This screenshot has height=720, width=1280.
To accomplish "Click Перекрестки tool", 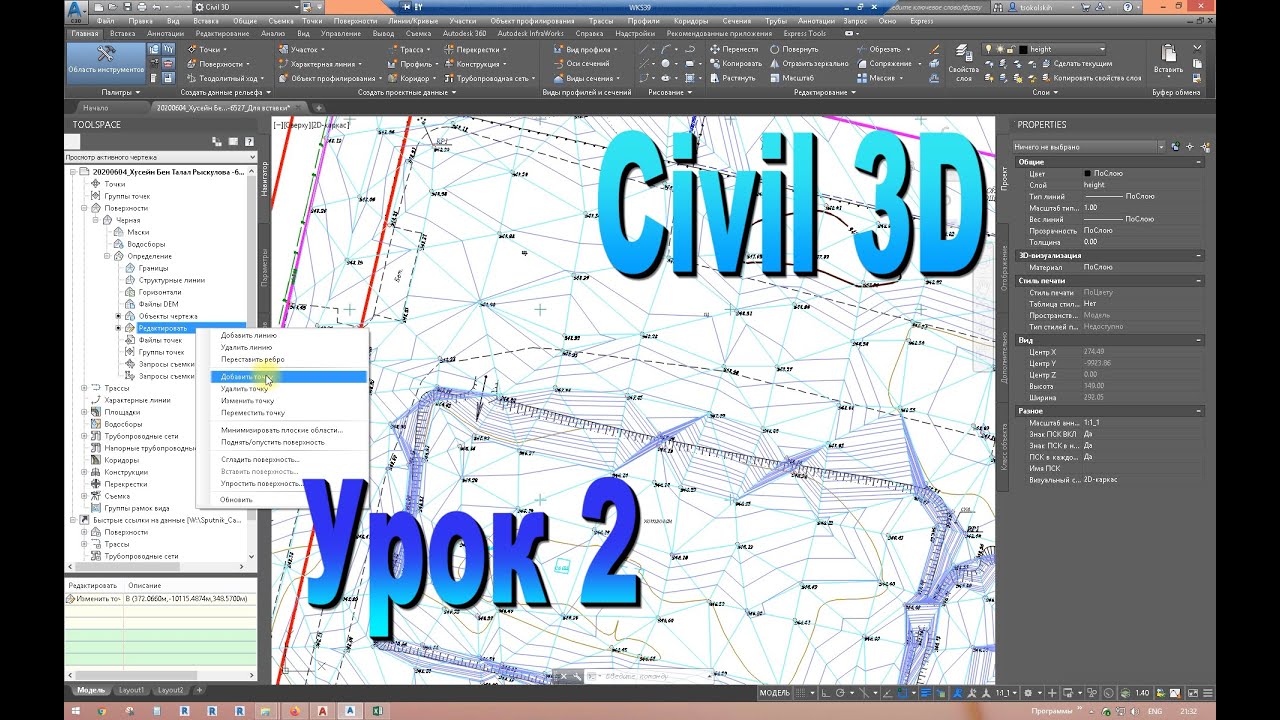I will (473, 49).
